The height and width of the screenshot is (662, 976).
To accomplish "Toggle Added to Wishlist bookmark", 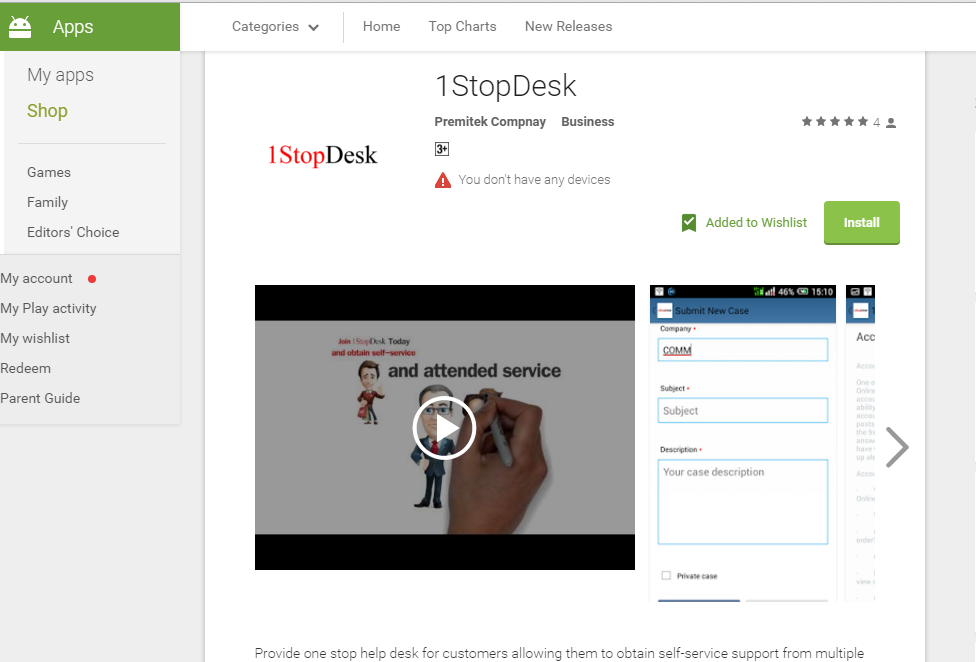I will pyautogui.click(x=744, y=223).
